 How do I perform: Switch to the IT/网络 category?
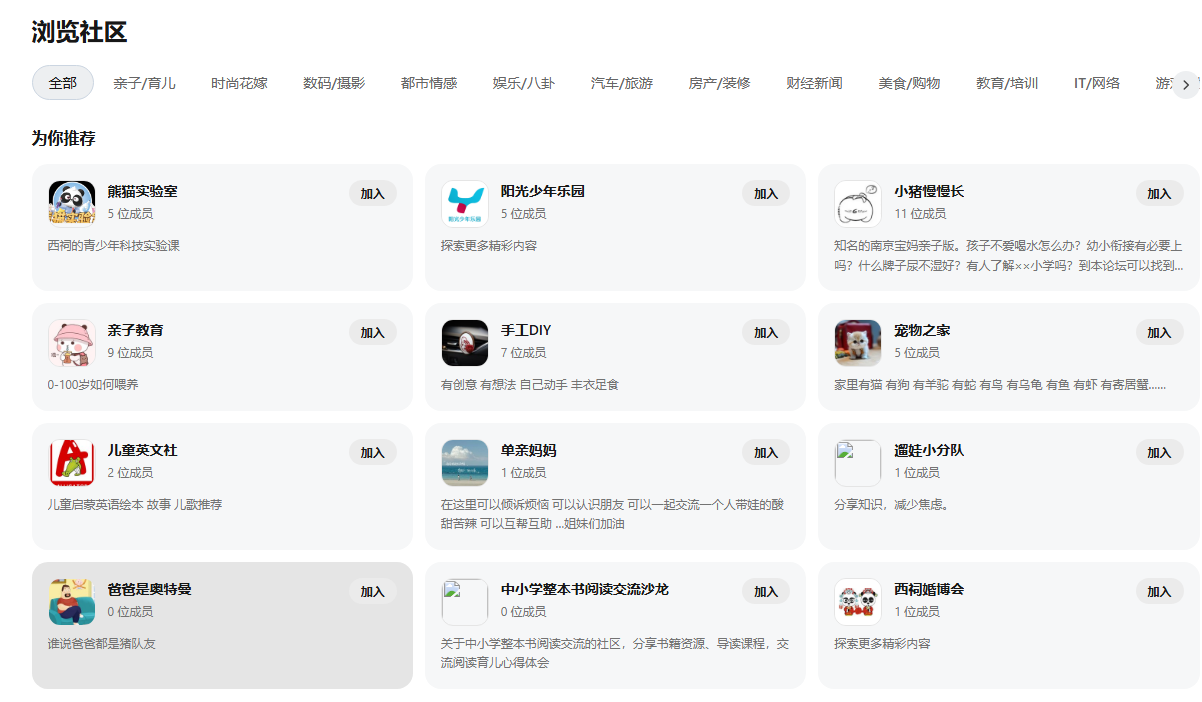coord(1097,83)
